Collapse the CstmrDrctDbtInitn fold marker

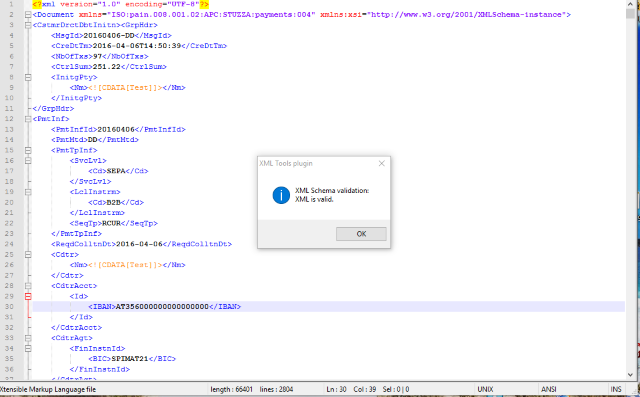click(x=28, y=25)
